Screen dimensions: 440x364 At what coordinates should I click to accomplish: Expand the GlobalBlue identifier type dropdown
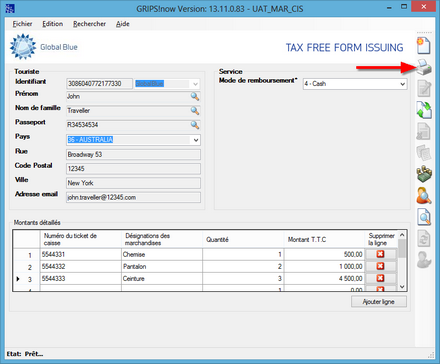tap(195, 84)
